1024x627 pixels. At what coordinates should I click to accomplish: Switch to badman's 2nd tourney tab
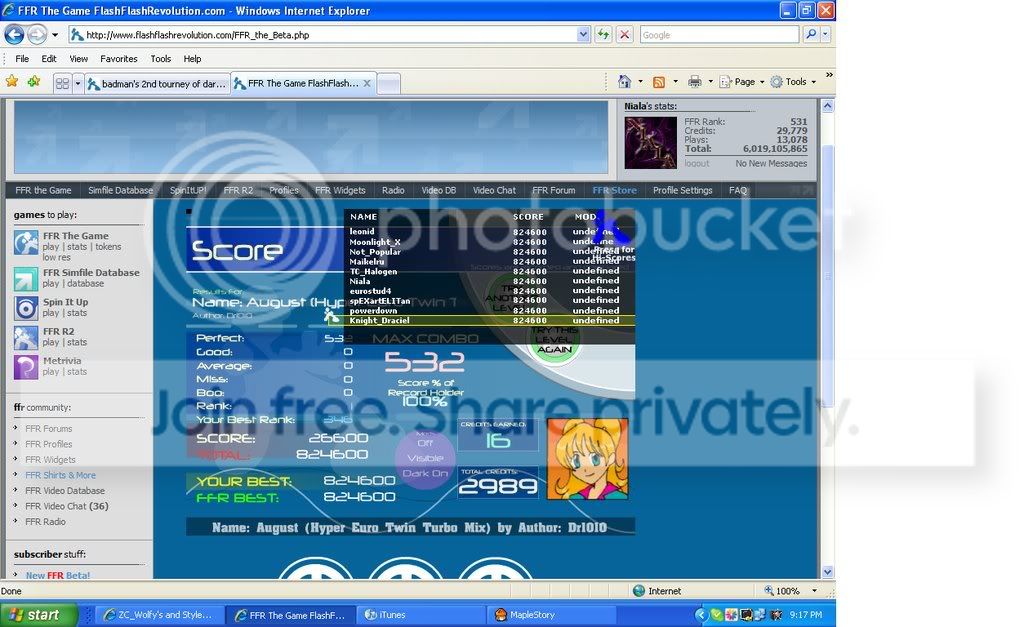(158, 84)
